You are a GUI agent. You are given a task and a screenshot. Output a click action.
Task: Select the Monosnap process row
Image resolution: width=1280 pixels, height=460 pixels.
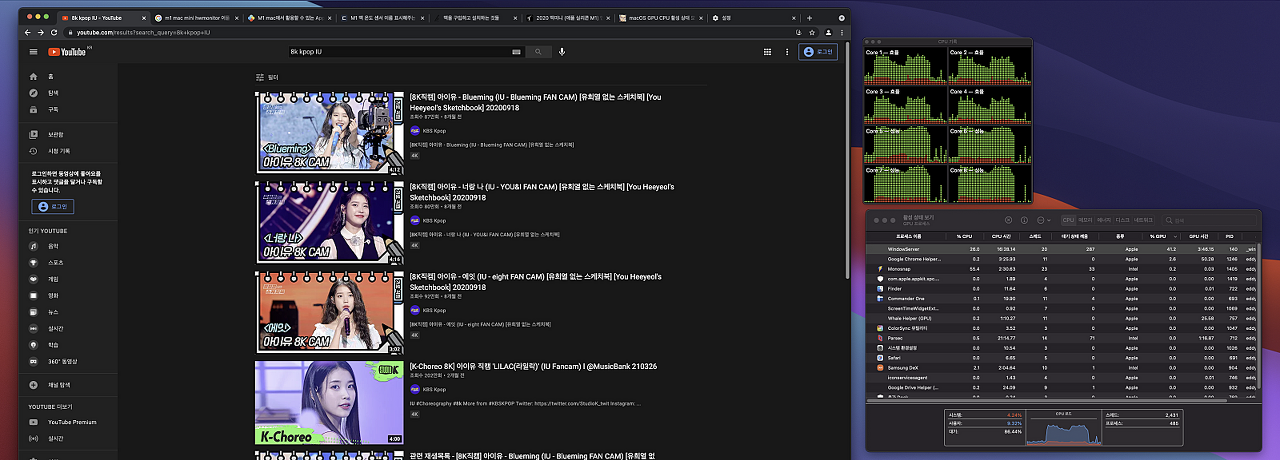pyautogui.click(x=1060, y=269)
